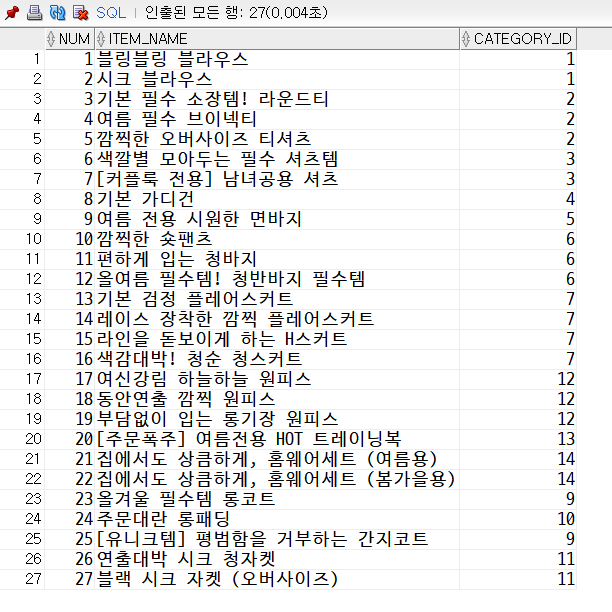This screenshot has height=612, width=612.
Task: Select the cell '여름 전용 시원한 면바지'
Action: [277, 219]
